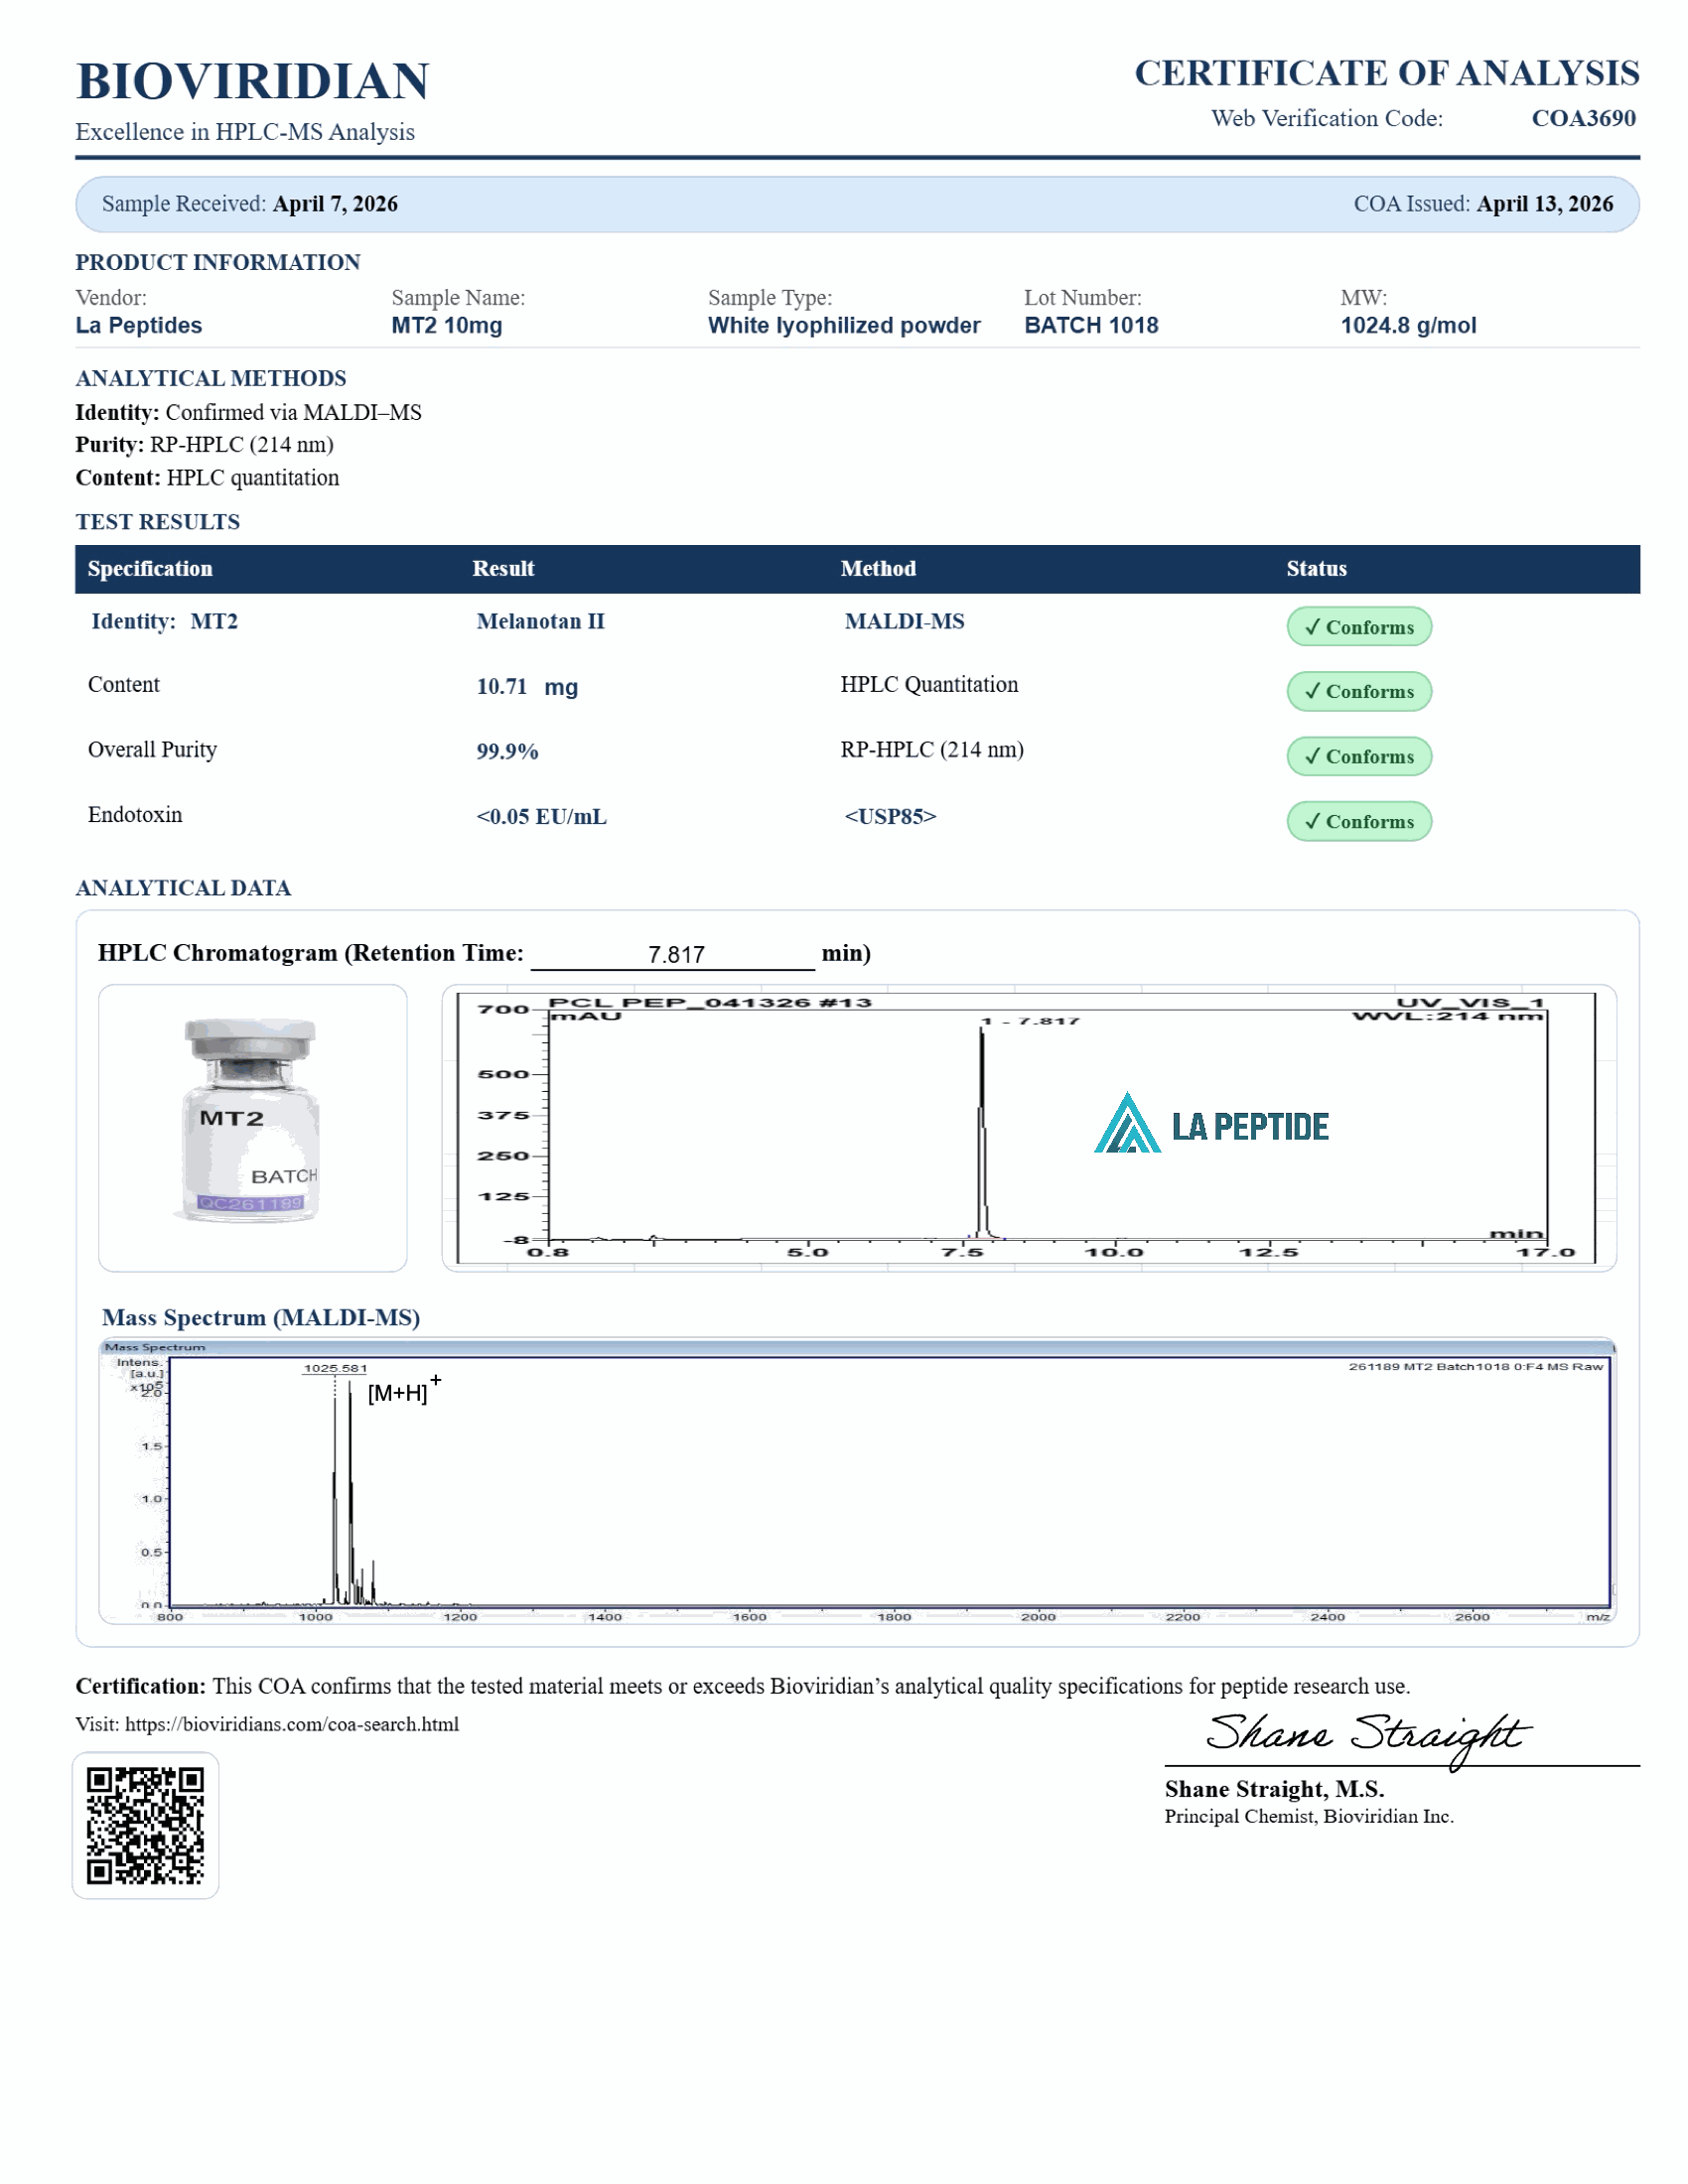Click the MALDI-MS method cell
The image size is (1688, 2184).
[904, 621]
